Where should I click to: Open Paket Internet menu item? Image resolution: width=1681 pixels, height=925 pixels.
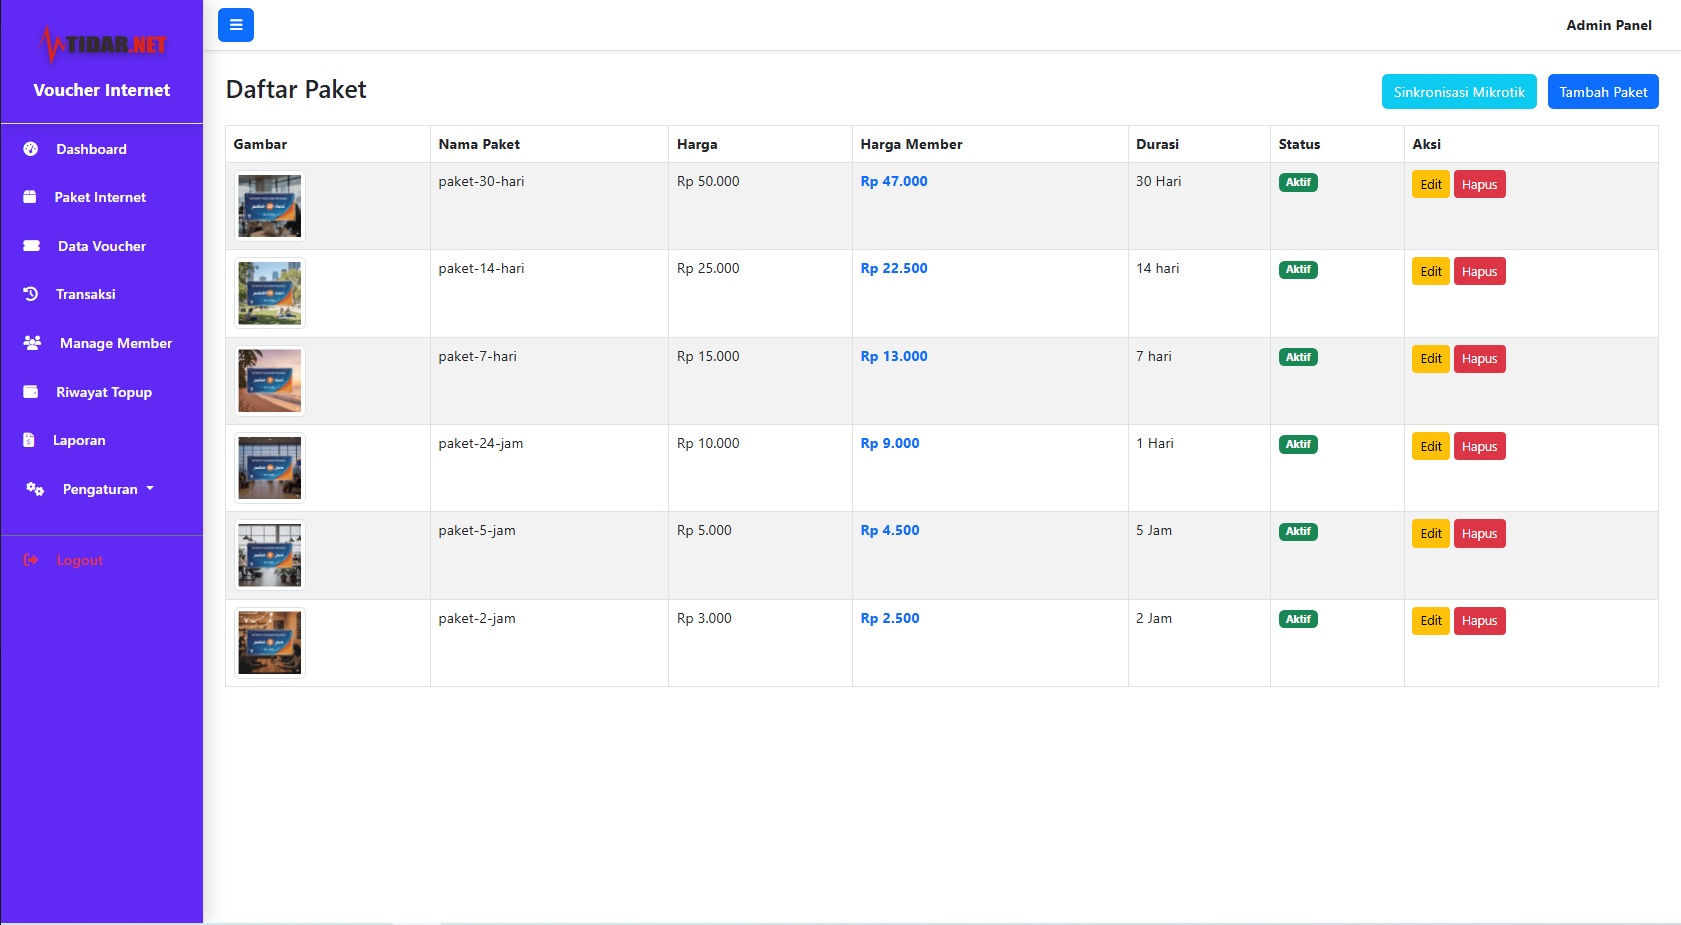tap(102, 197)
